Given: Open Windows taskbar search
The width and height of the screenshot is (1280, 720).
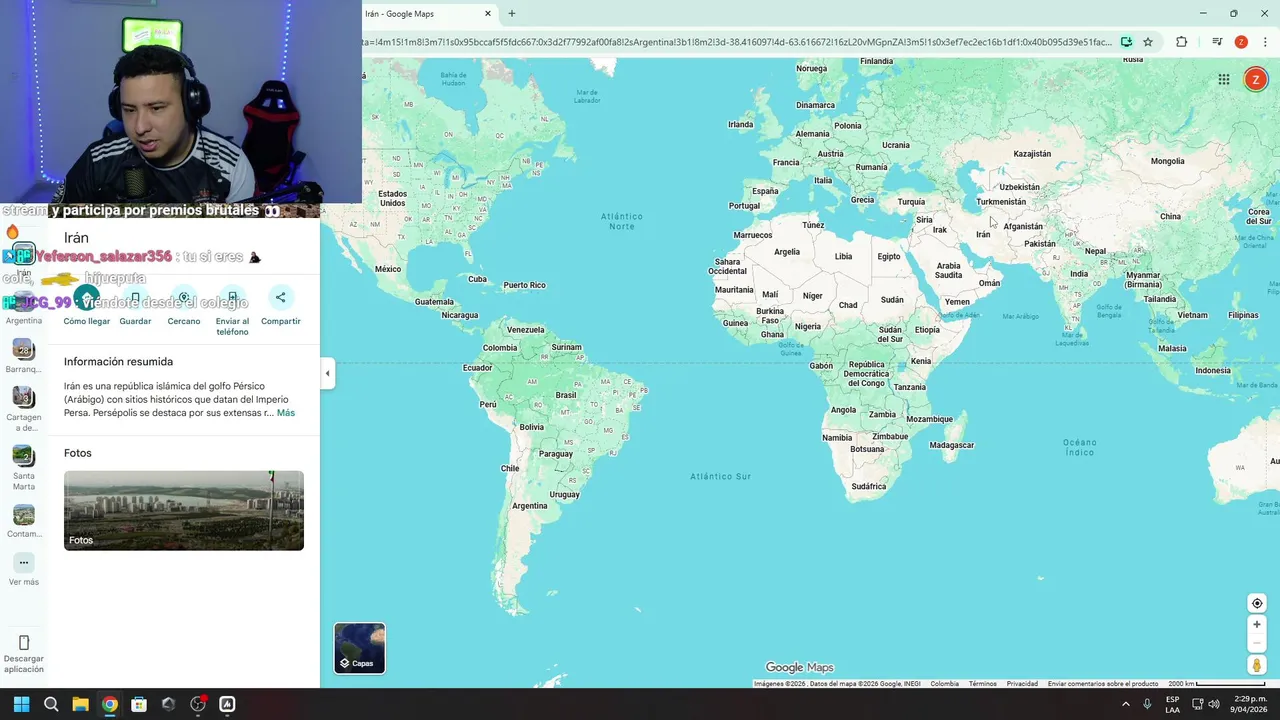Looking at the screenshot, I should pos(51,704).
